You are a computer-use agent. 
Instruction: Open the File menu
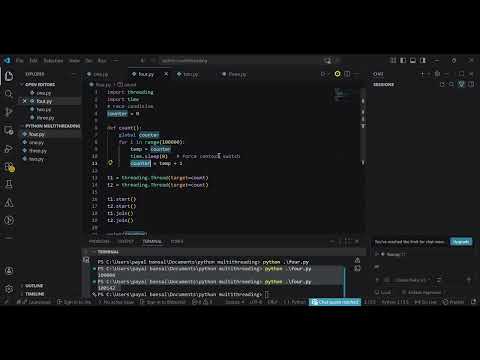(x=20, y=61)
